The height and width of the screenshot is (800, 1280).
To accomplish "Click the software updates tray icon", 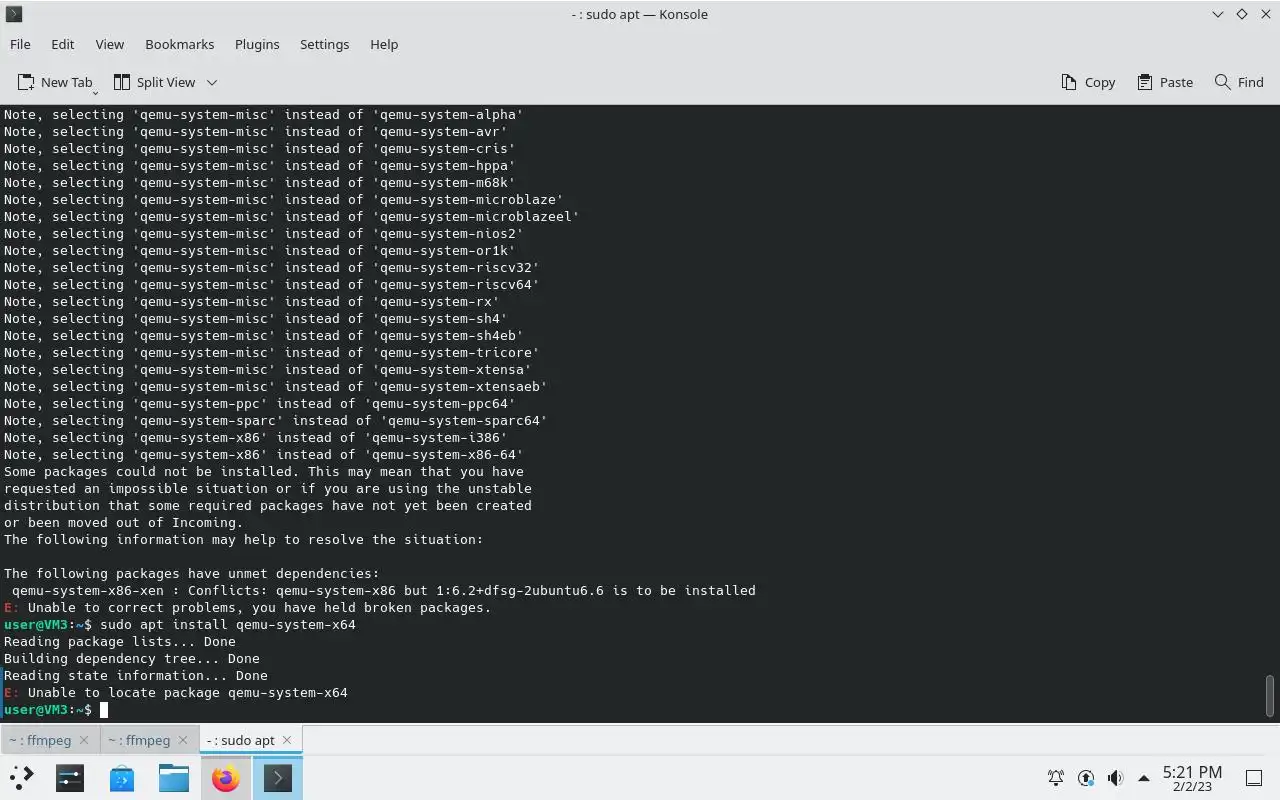I will pos(1086,777).
